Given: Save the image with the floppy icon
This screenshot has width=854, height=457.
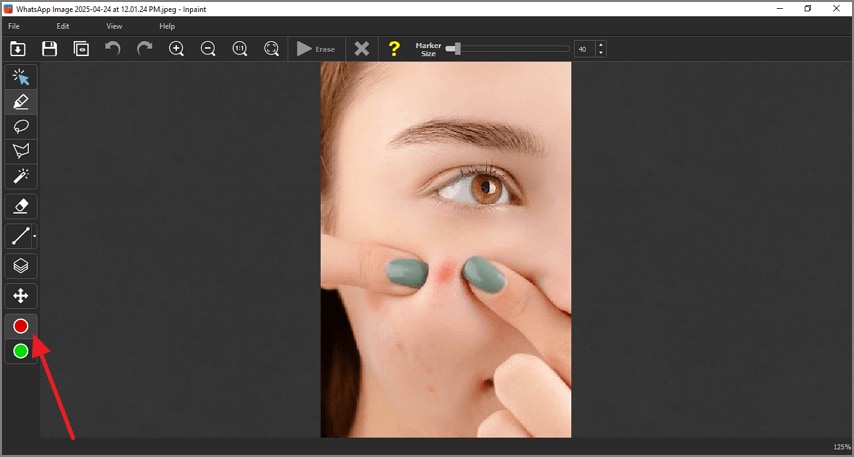Looking at the screenshot, I should 50,49.
